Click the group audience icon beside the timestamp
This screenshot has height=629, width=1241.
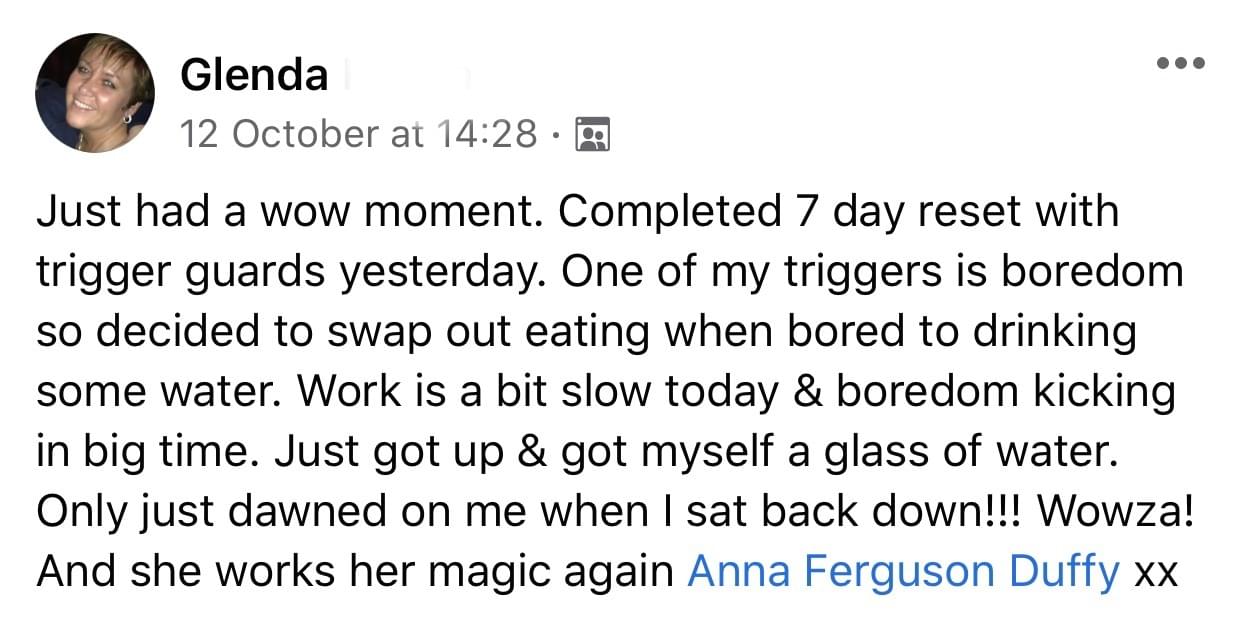pyautogui.click(x=593, y=133)
